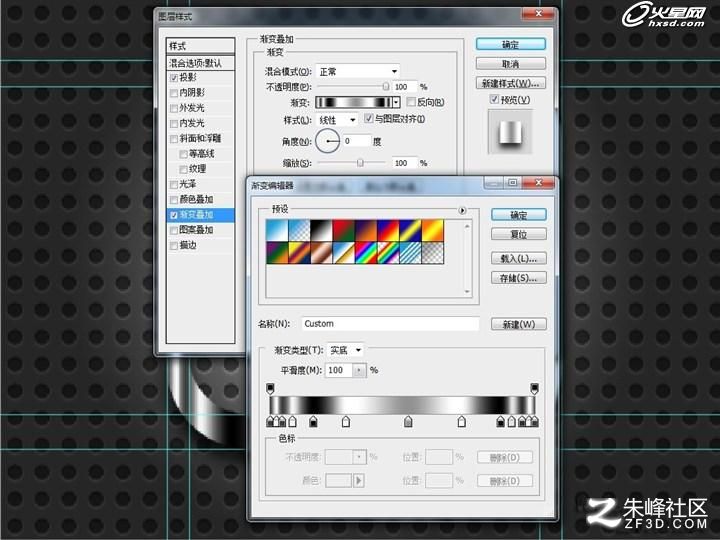Select the violet-green-orange gradient preset

pos(277,253)
